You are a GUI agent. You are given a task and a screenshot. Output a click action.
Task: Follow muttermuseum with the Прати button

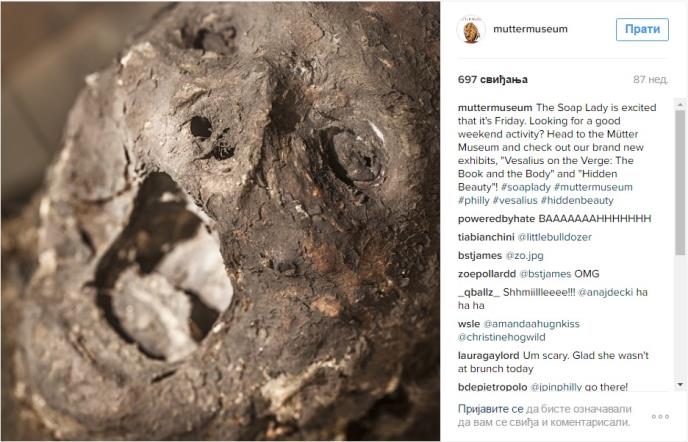(x=642, y=29)
